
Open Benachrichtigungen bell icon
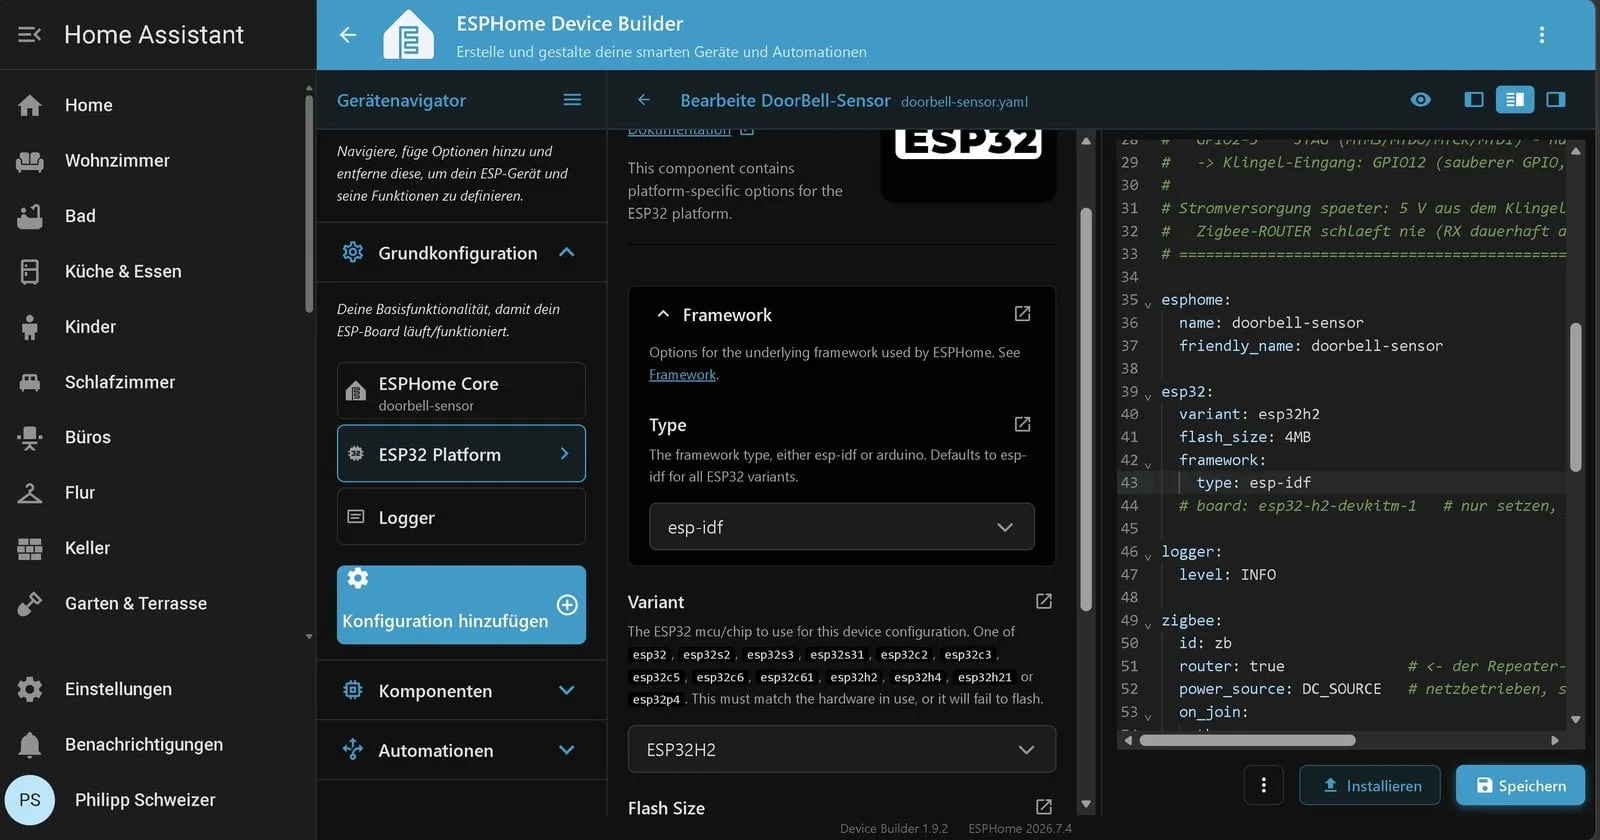[x=30, y=745]
